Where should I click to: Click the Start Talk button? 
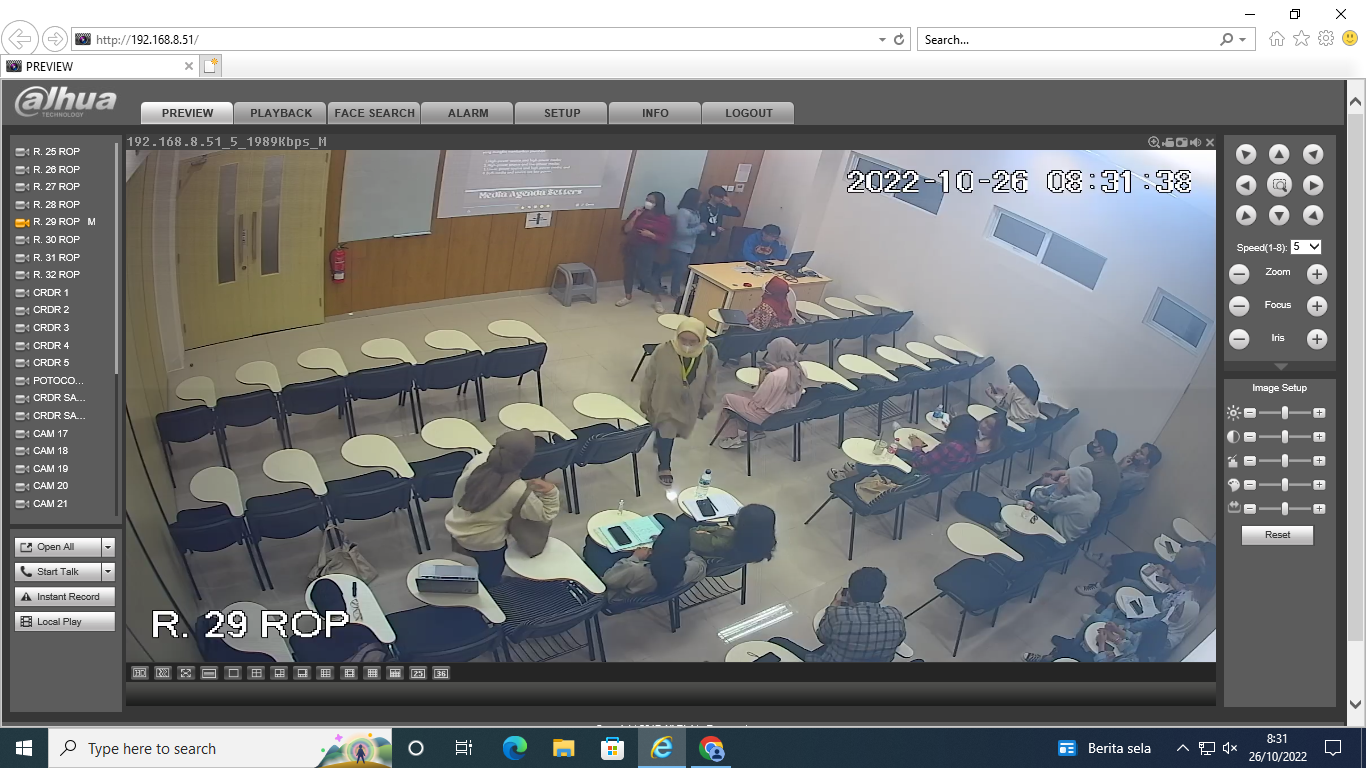click(59, 572)
